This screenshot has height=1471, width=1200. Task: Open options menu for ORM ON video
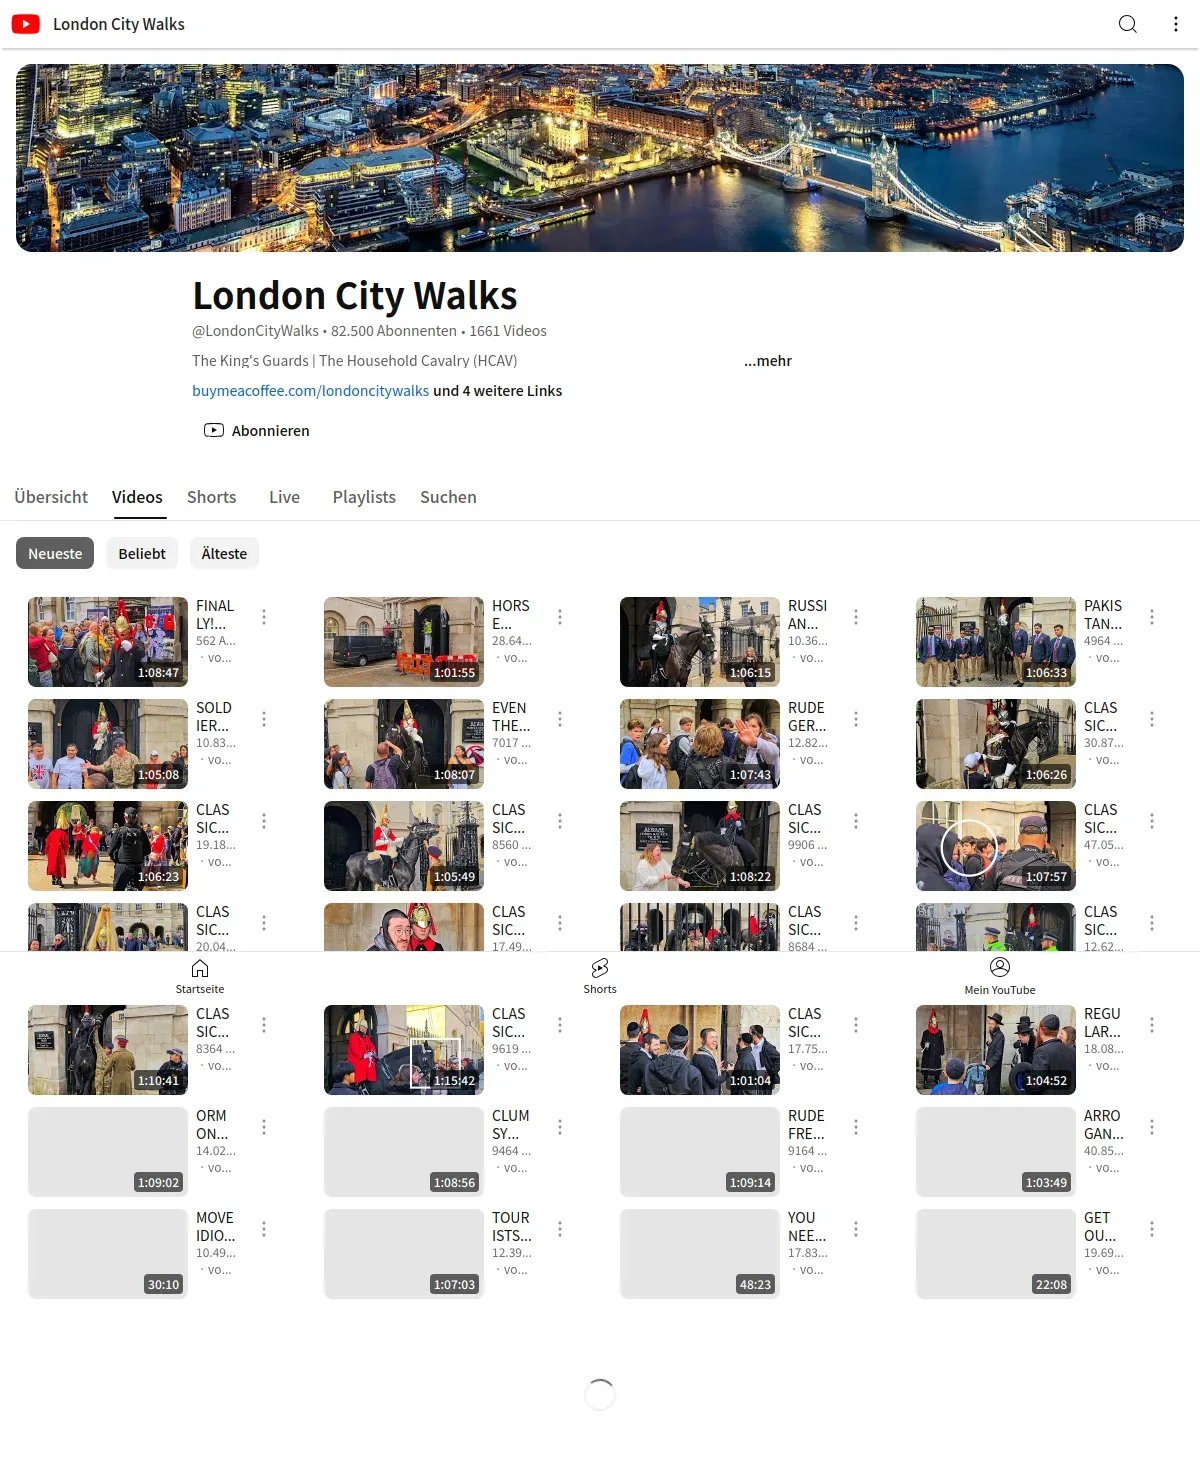(264, 1127)
